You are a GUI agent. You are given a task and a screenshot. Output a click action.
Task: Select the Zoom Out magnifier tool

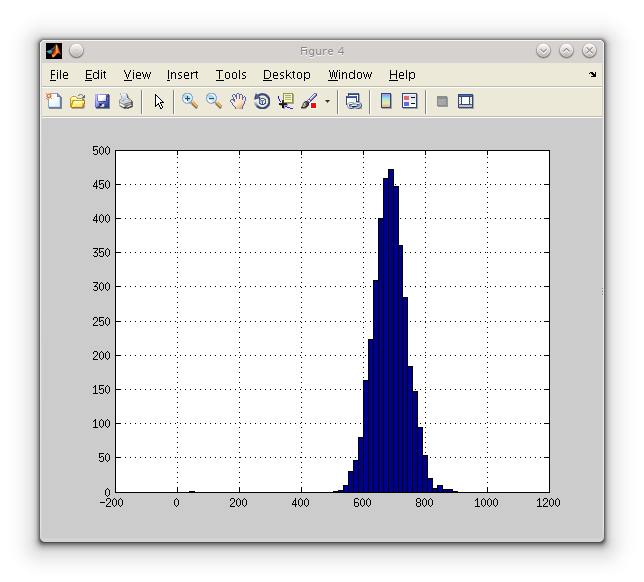tap(214, 101)
